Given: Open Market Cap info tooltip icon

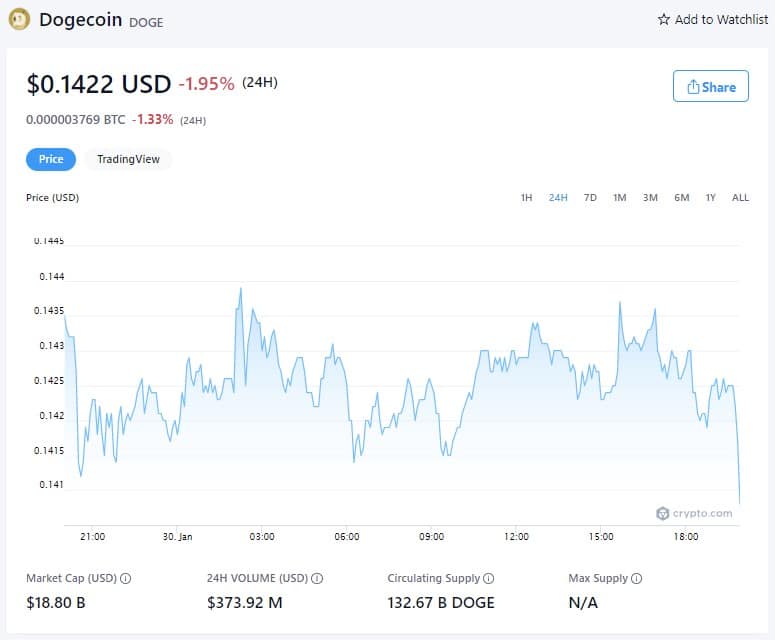Looking at the screenshot, I should click(126, 578).
